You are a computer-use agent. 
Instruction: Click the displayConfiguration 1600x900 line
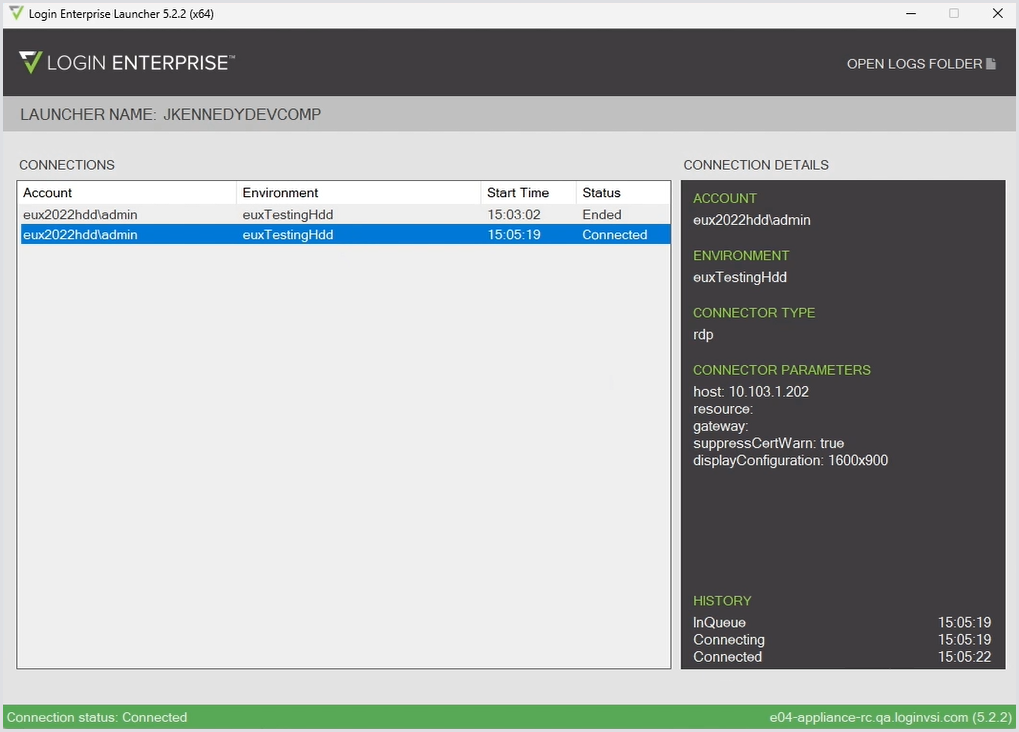790,461
